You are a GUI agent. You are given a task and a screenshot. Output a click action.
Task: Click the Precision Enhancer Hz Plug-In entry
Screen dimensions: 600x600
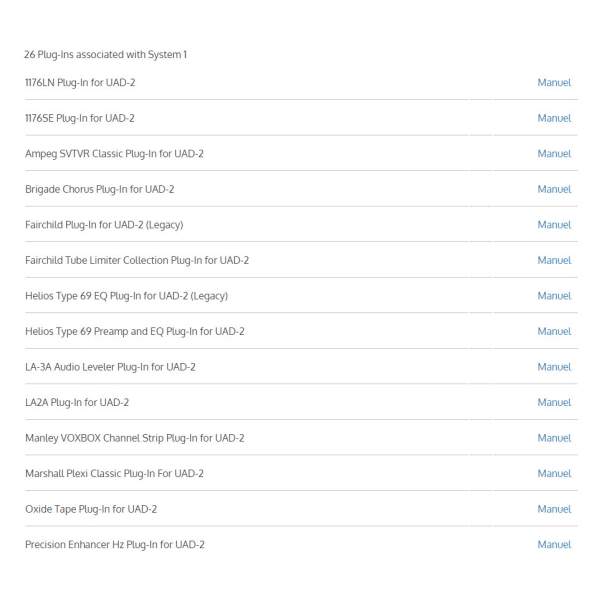[115, 545]
